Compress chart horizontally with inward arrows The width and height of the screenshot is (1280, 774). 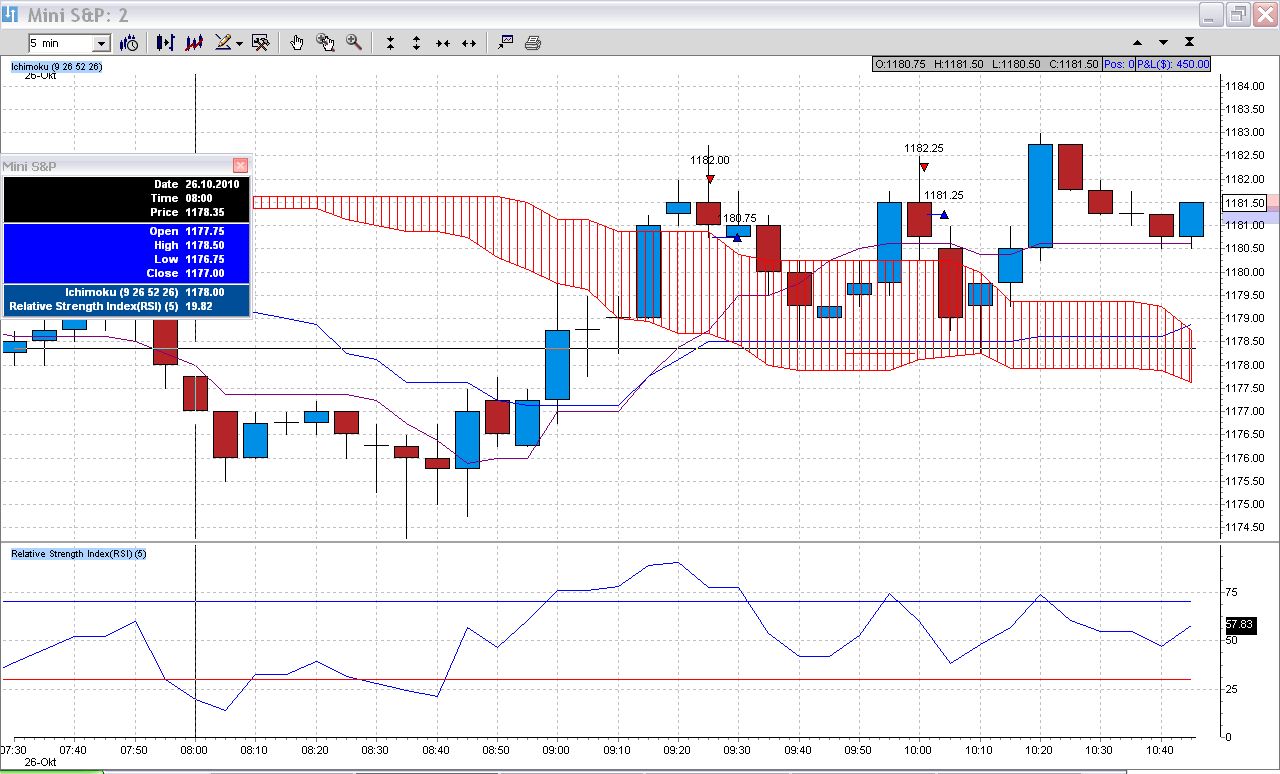(442, 43)
